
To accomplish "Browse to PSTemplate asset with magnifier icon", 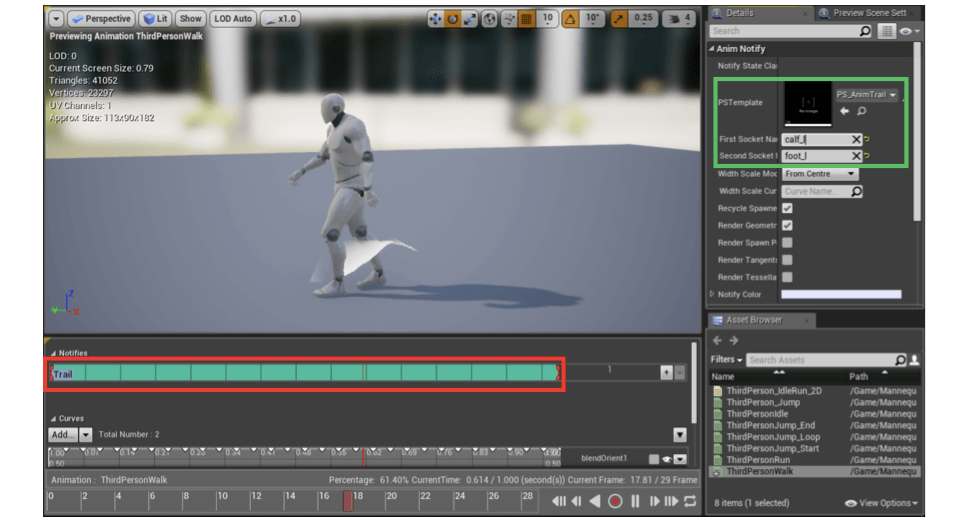I will pos(861,111).
